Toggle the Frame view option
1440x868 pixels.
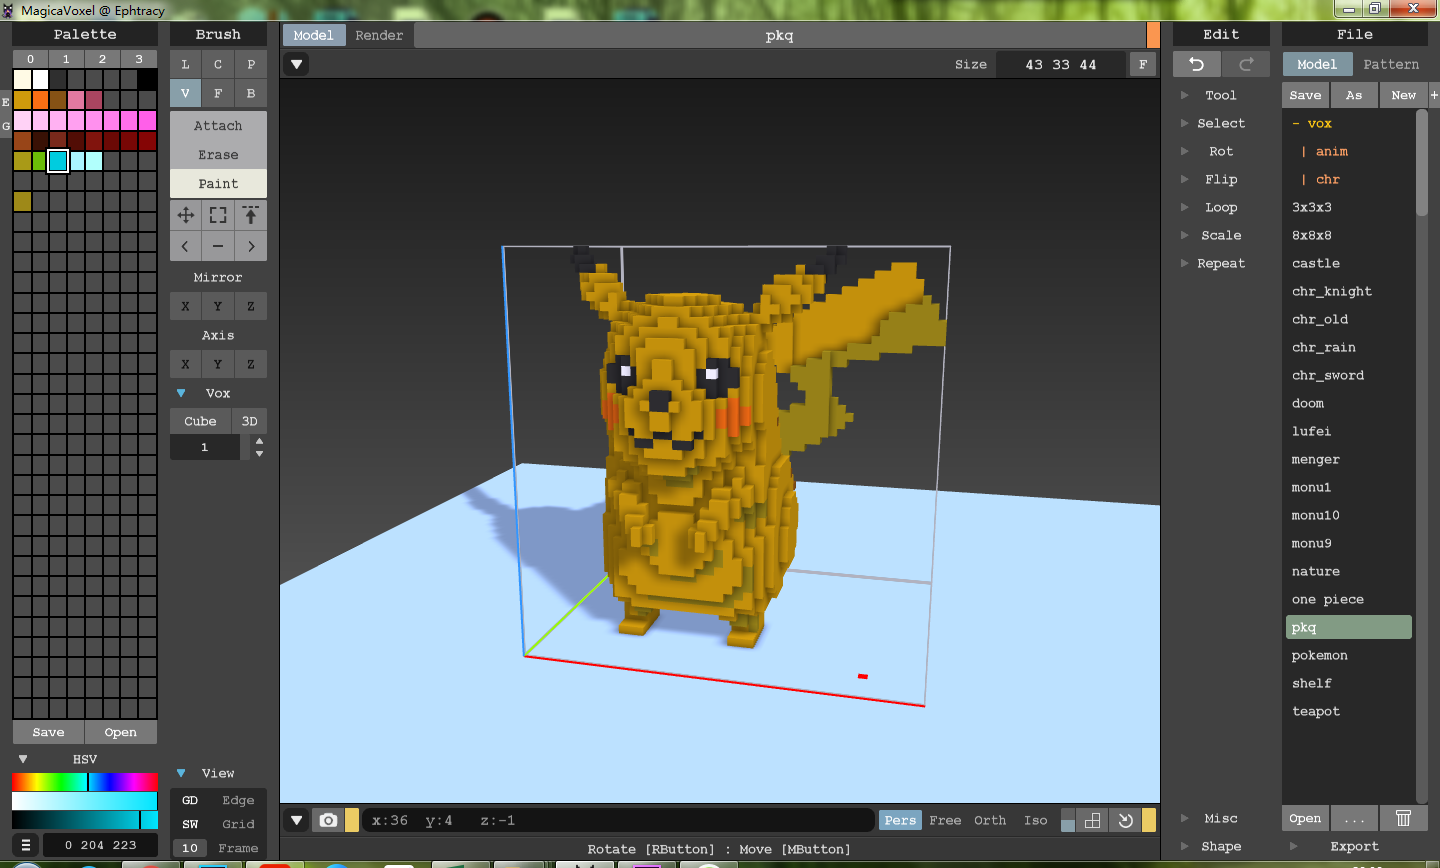[x=238, y=848]
